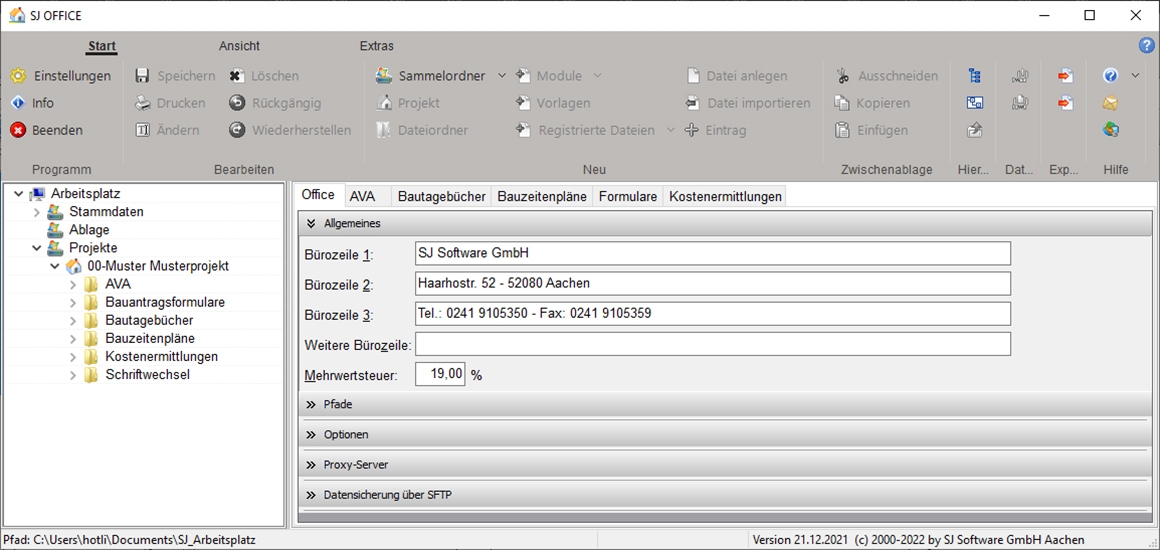1160x550 pixels.
Task: Collapse the Arbeitsplatz tree node
Action: 18,194
